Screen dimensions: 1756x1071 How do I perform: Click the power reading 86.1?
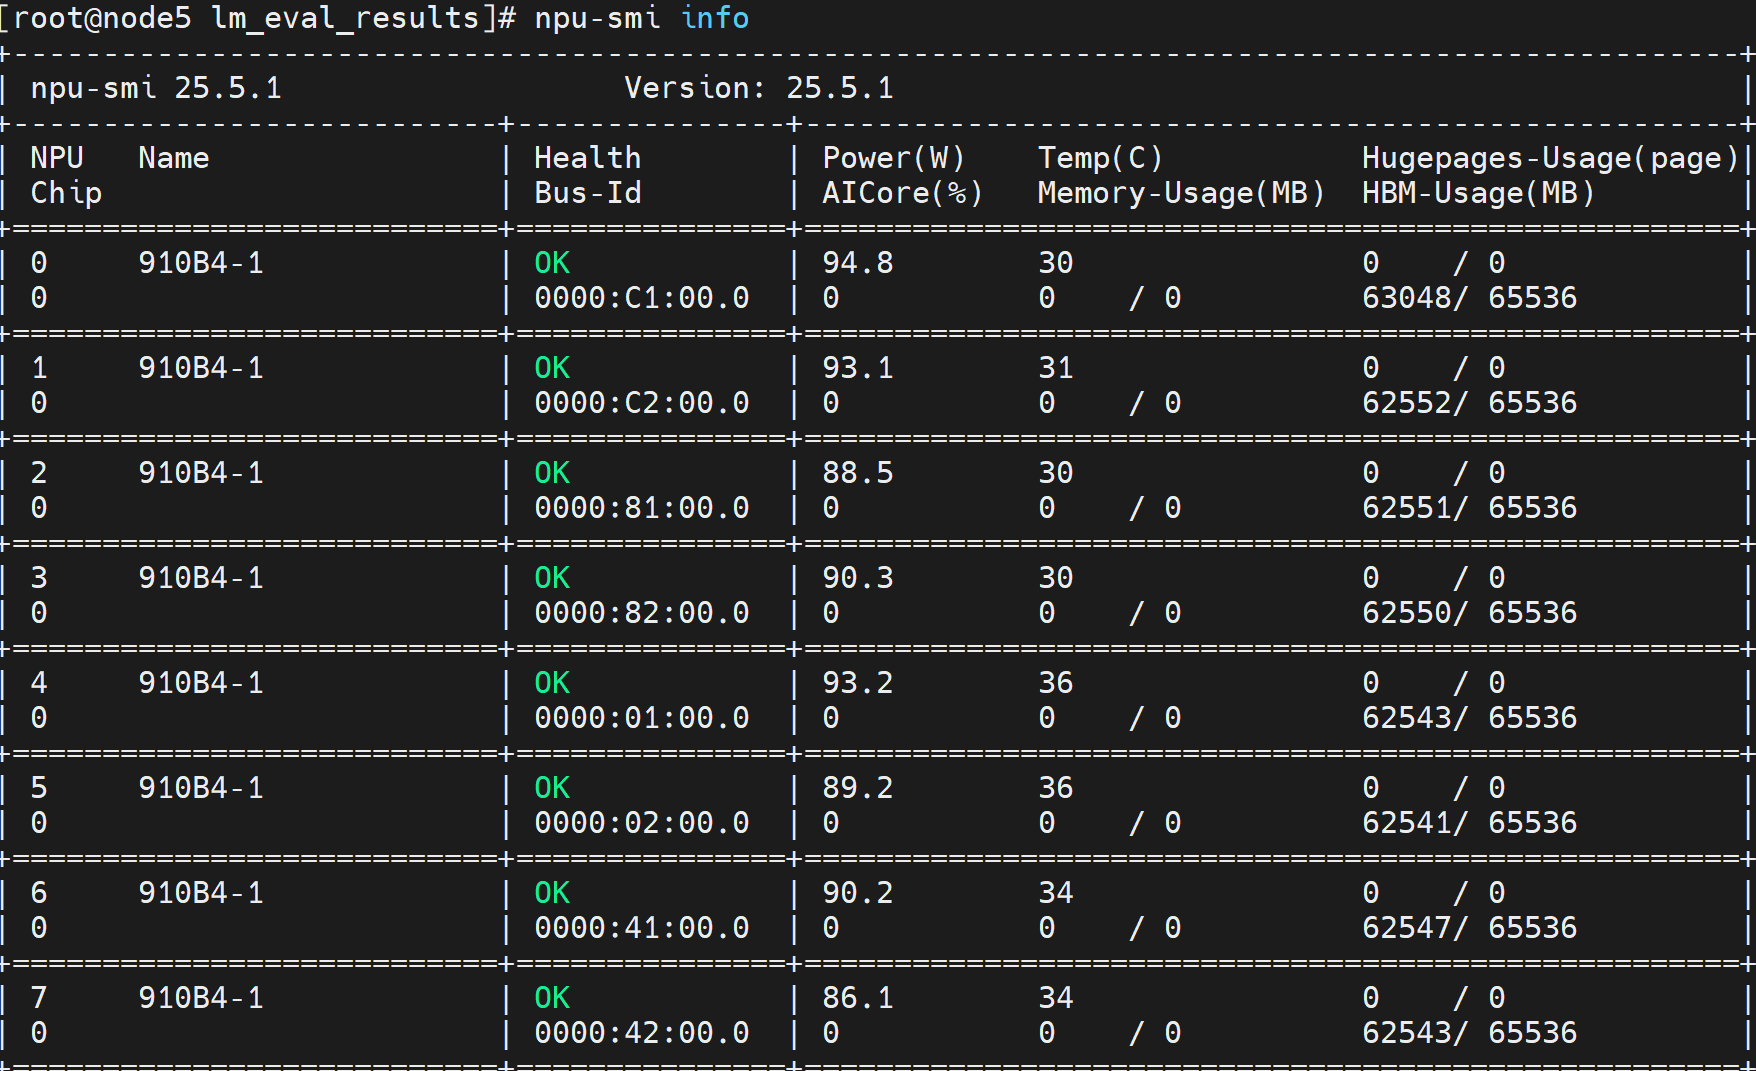point(857,998)
